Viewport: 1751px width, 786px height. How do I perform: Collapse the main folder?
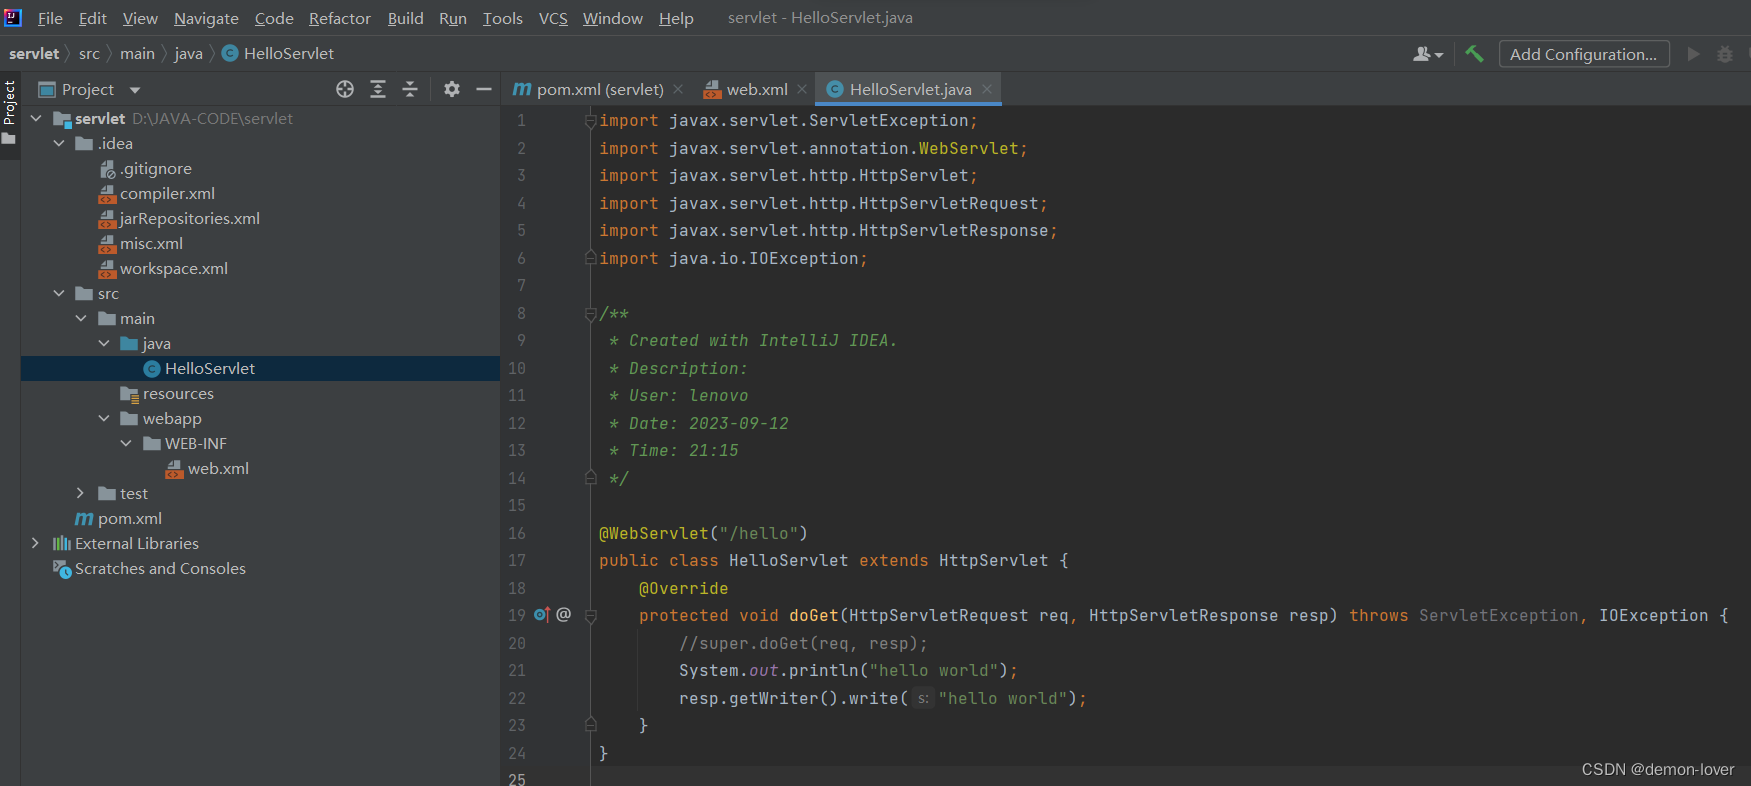pyautogui.click(x=81, y=318)
